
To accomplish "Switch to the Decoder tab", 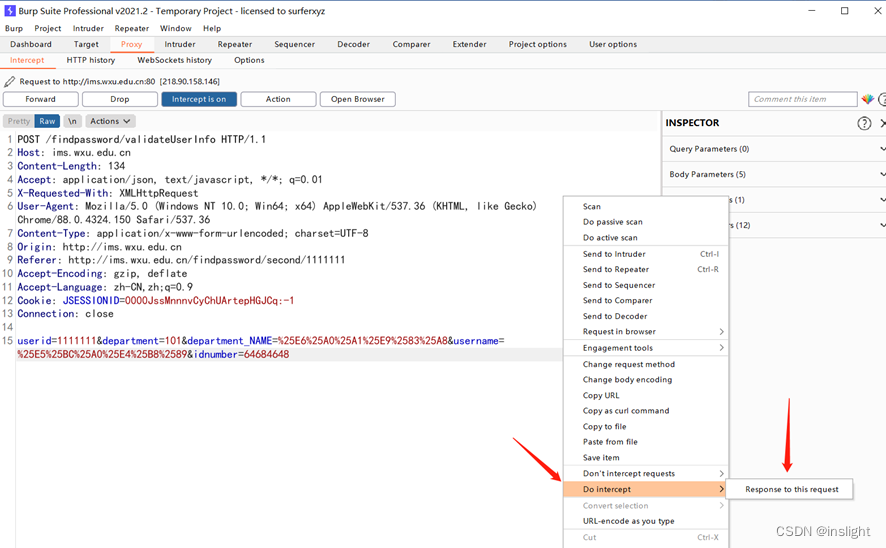I will tap(353, 44).
